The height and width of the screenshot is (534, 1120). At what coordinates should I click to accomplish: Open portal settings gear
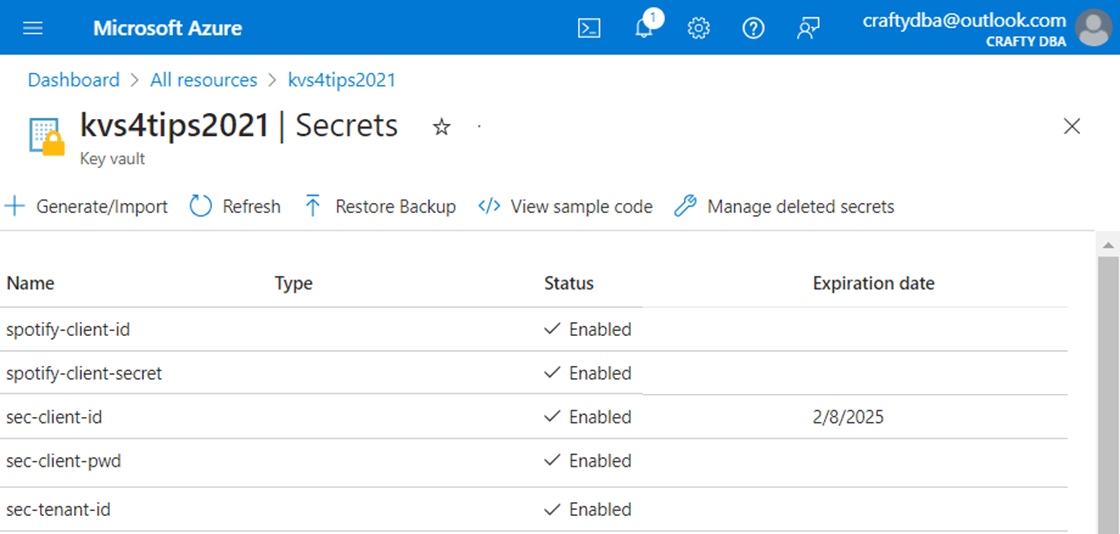[699, 28]
